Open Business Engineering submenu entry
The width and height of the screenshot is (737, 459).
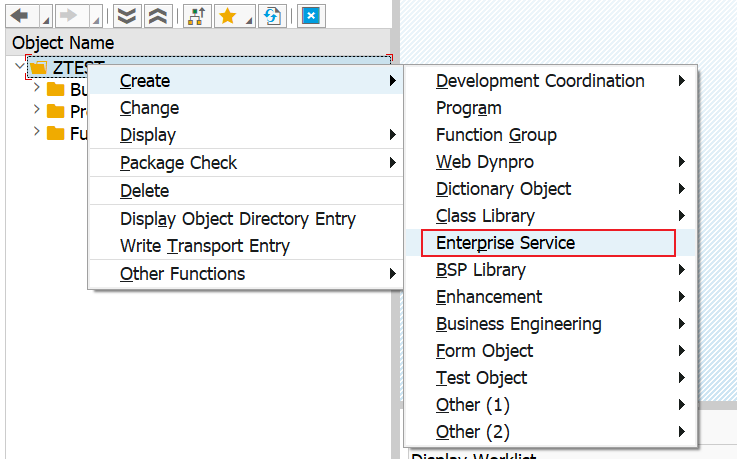click(x=550, y=324)
